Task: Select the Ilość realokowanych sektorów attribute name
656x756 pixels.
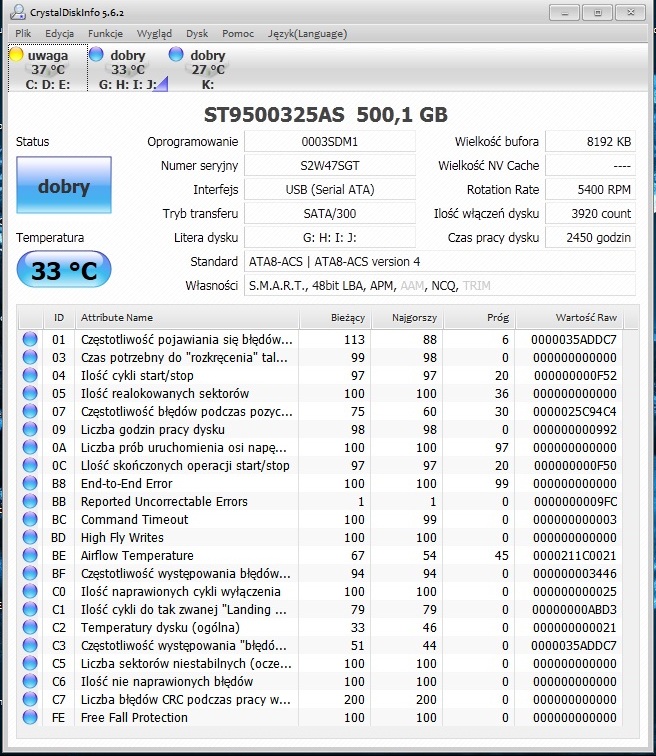Action: pyautogui.click(x=165, y=393)
